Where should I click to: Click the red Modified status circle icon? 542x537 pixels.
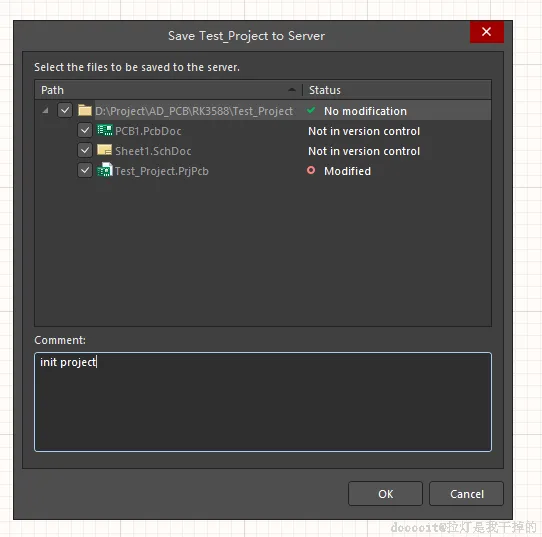tap(311, 170)
